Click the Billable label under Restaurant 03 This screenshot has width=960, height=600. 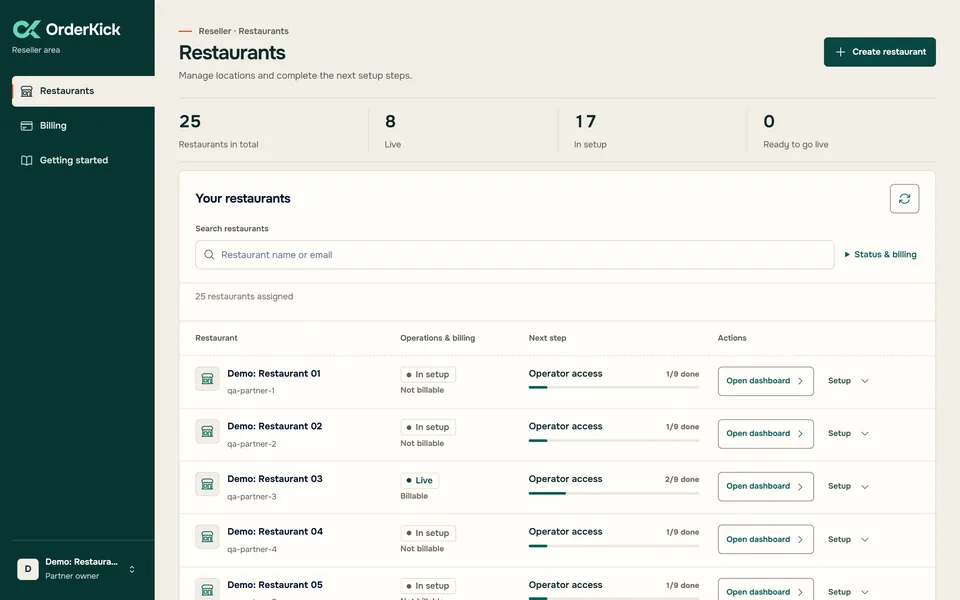tap(414, 496)
